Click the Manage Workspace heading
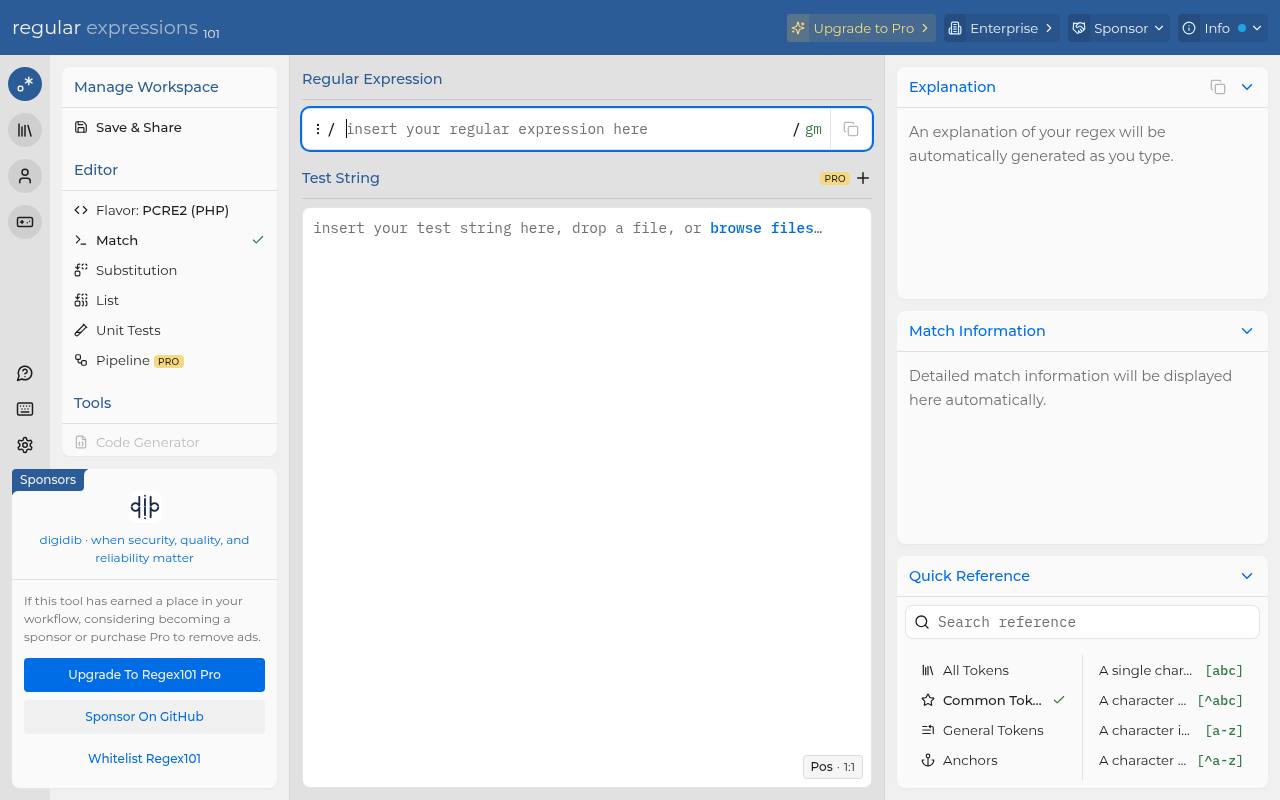The image size is (1280, 800). (146, 87)
